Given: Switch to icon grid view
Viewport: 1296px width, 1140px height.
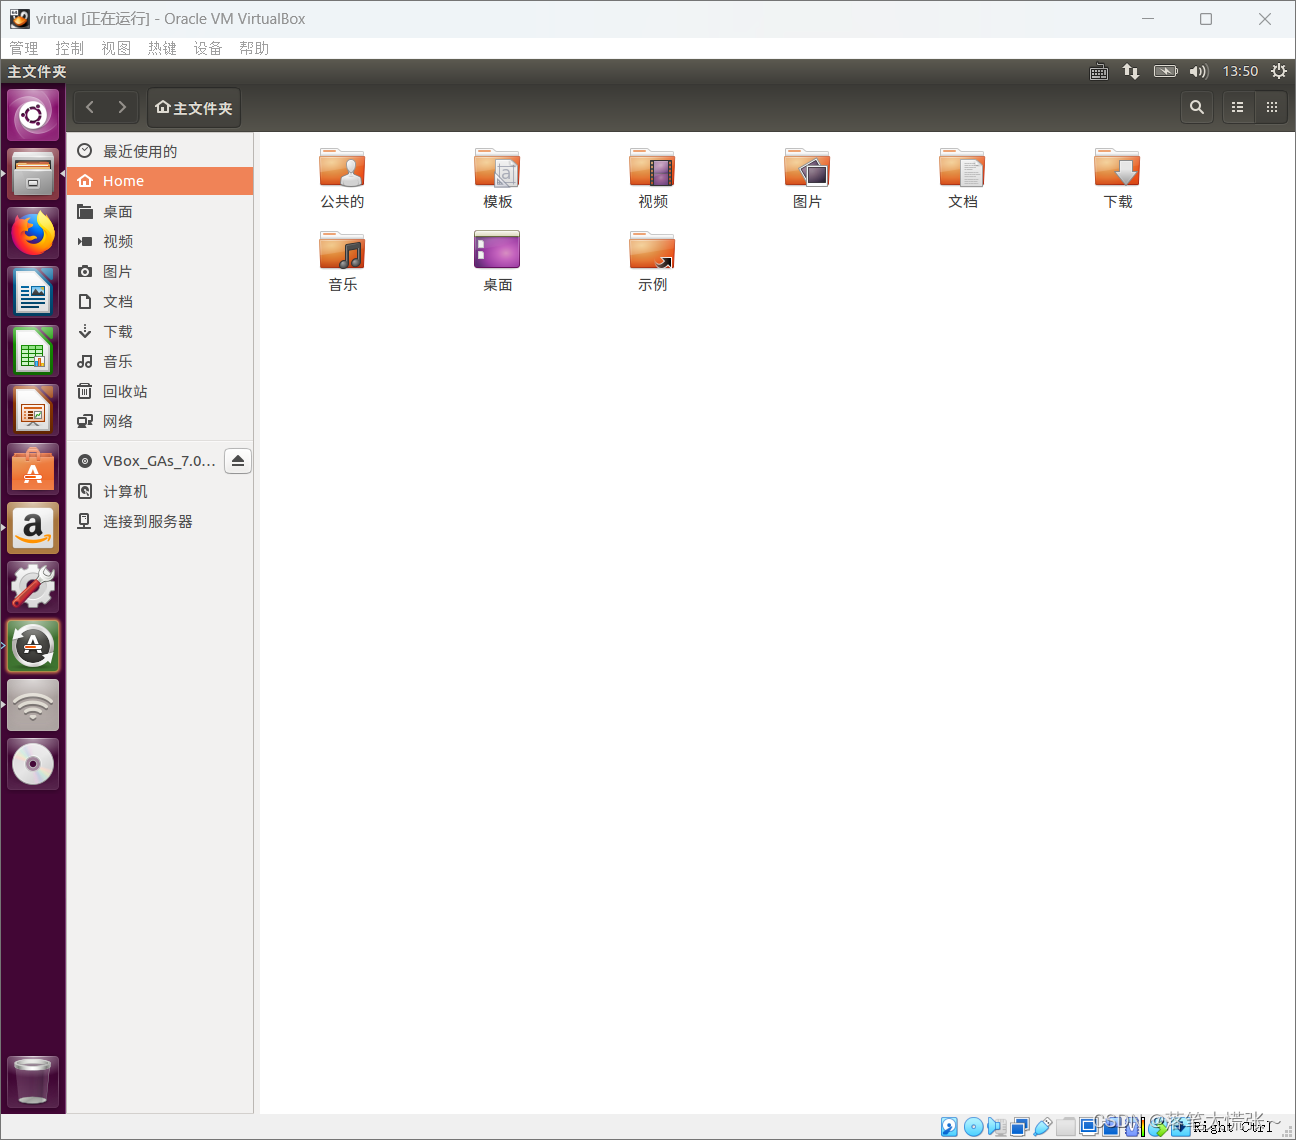Looking at the screenshot, I should 1270,107.
